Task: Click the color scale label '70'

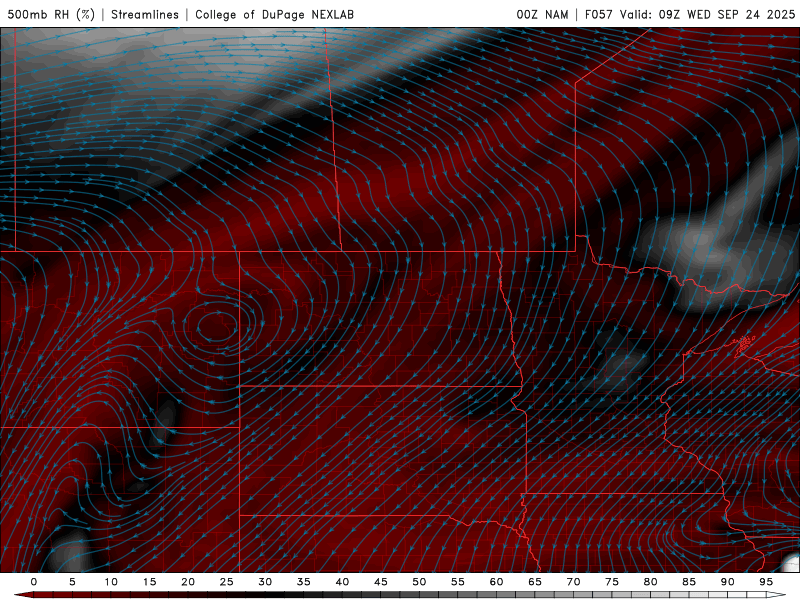Action: point(573,582)
